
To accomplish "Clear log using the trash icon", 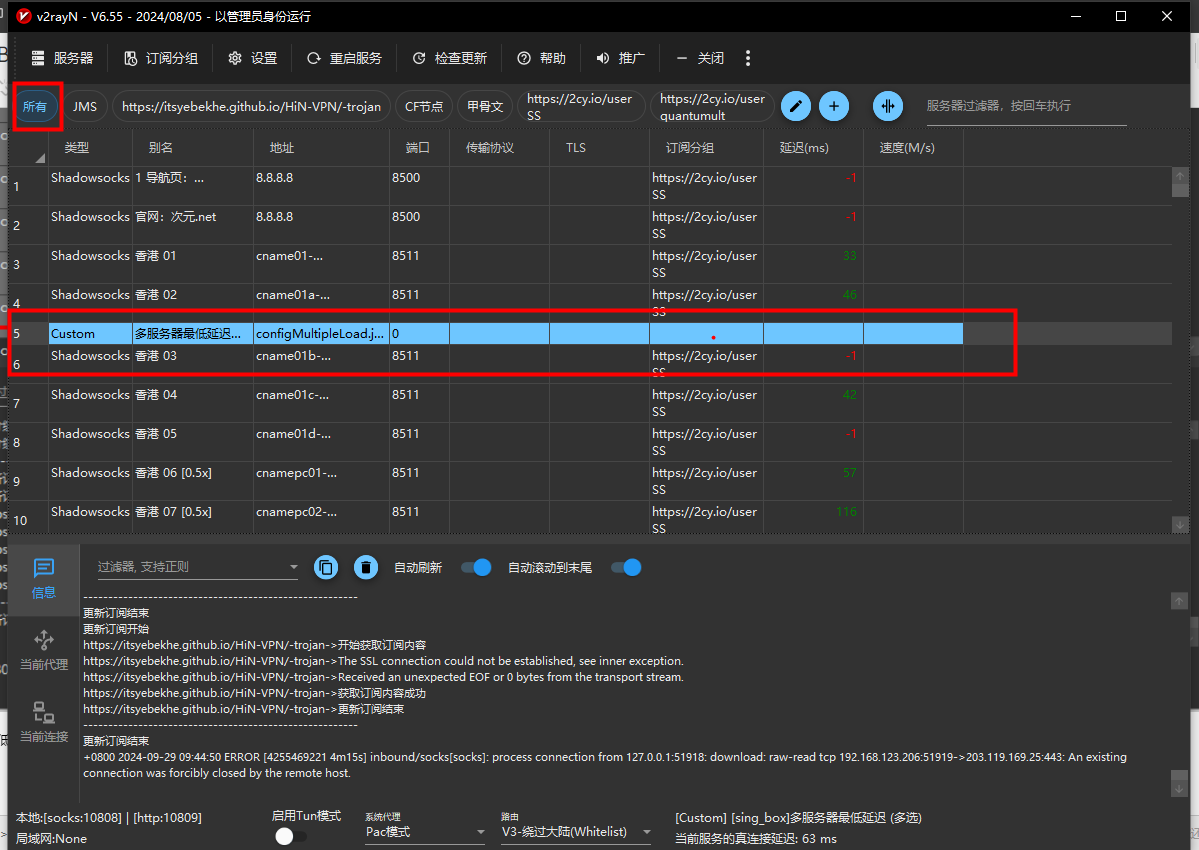I will [x=367, y=567].
